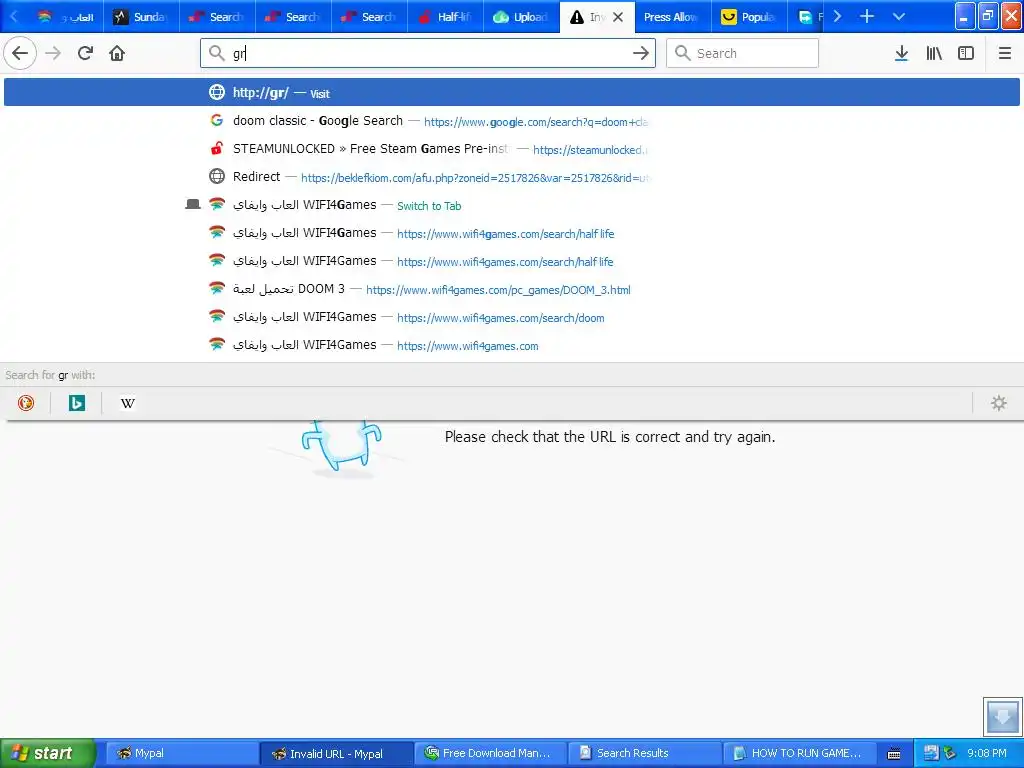The image size is (1024, 768).
Task: Select the http://gr/ Visit suggestion
Action: point(511,92)
